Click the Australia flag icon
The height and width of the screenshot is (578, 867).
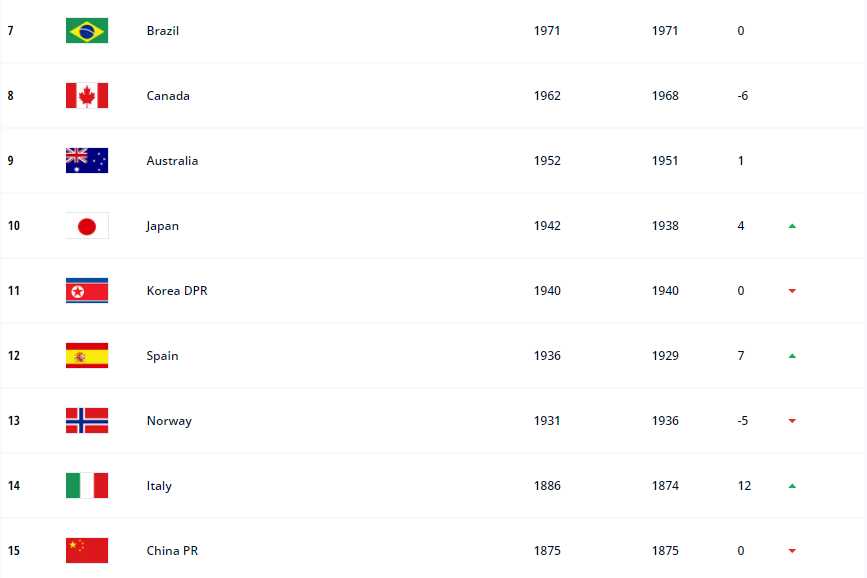[87, 161]
